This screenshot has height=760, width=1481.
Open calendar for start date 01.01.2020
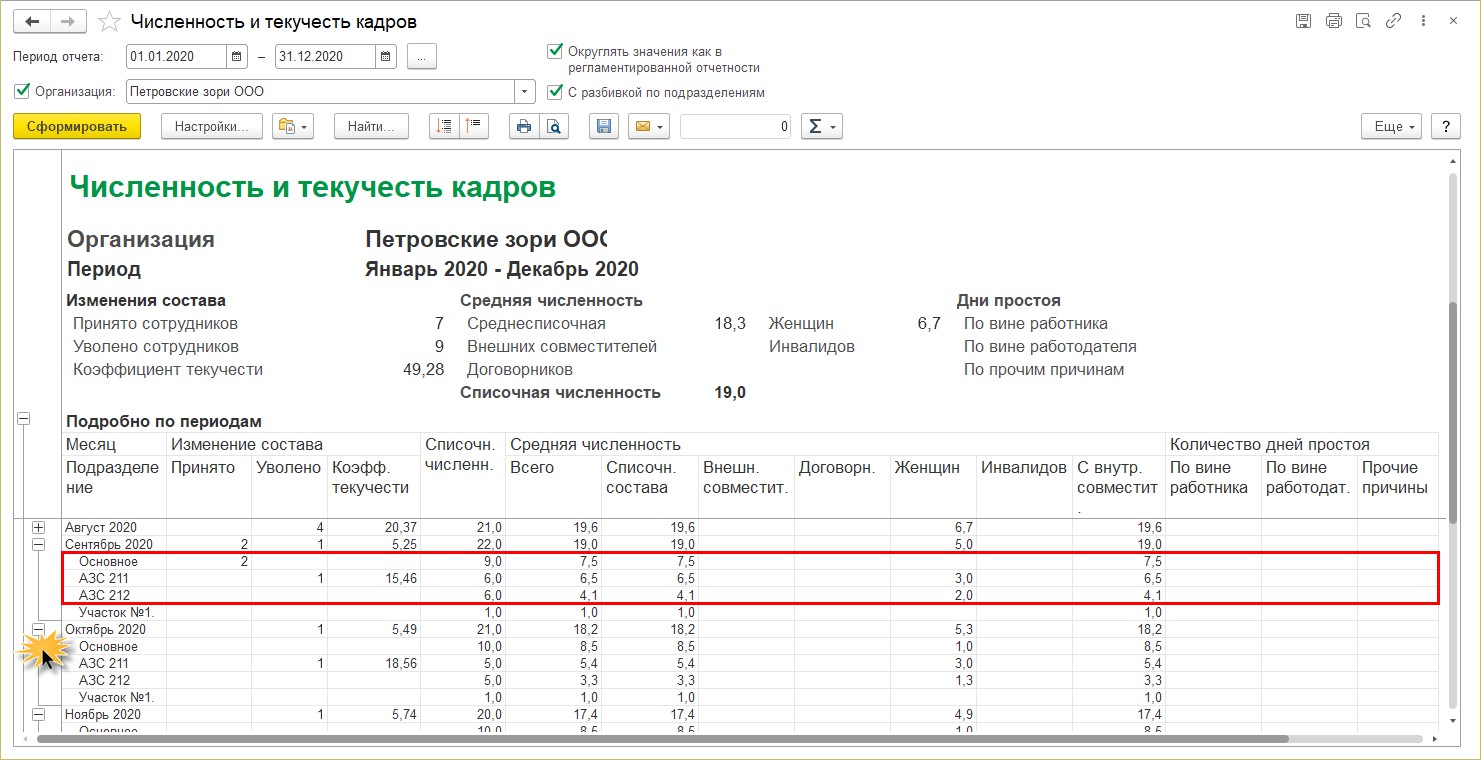237,56
